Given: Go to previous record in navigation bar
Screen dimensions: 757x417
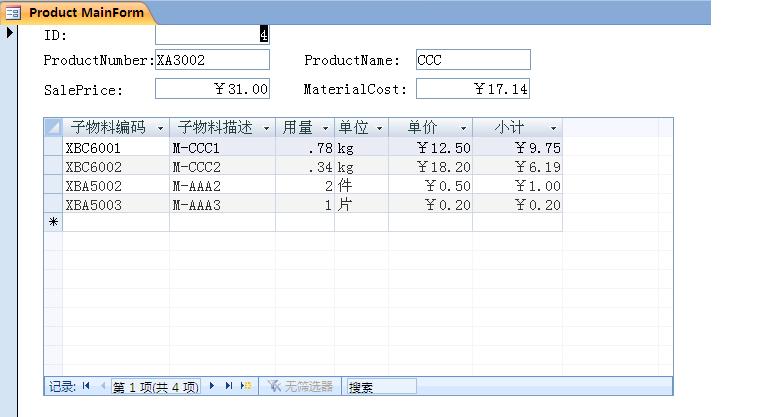Looking at the screenshot, I should [x=102, y=386].
